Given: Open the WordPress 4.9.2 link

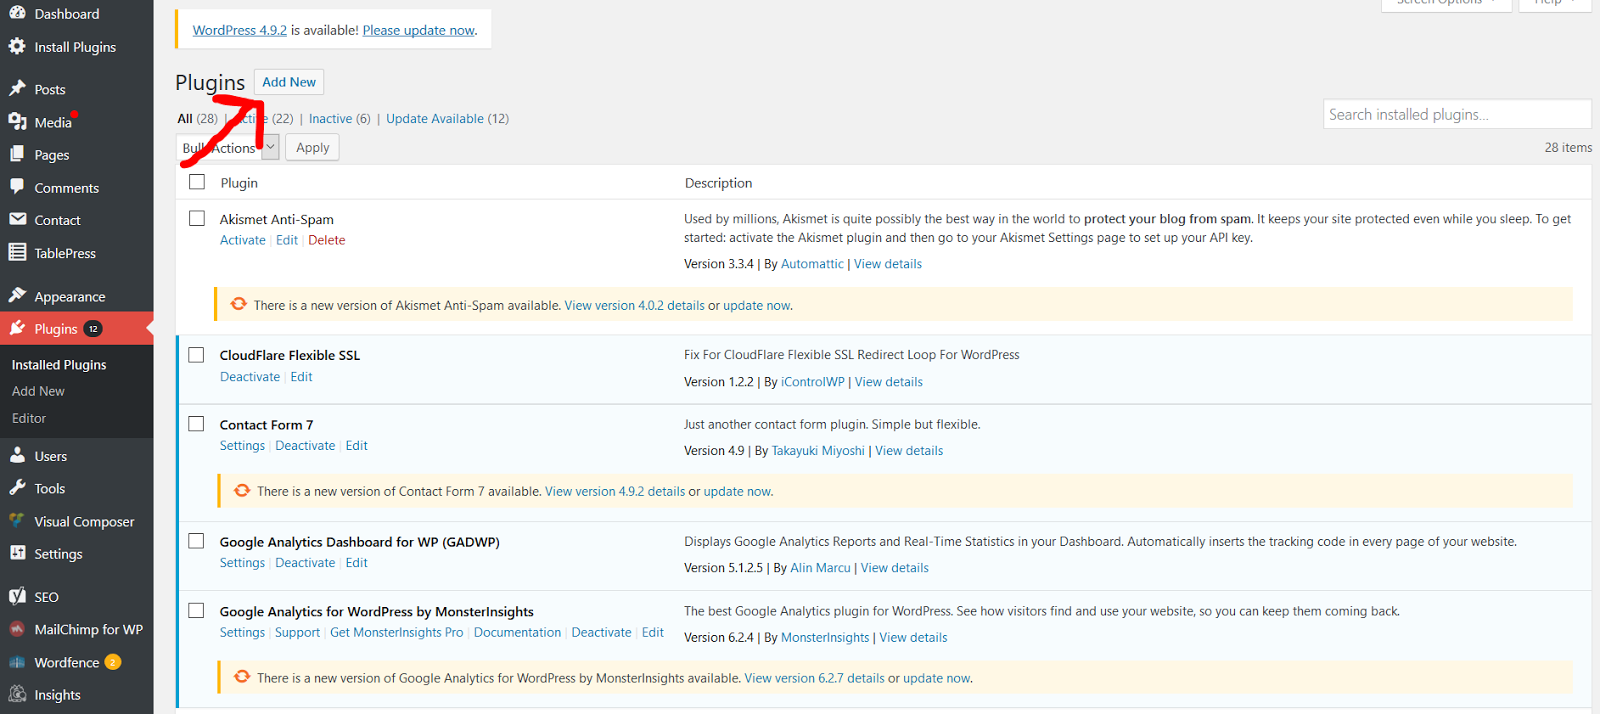Looking at the screenshot, I should coord(240,30).
